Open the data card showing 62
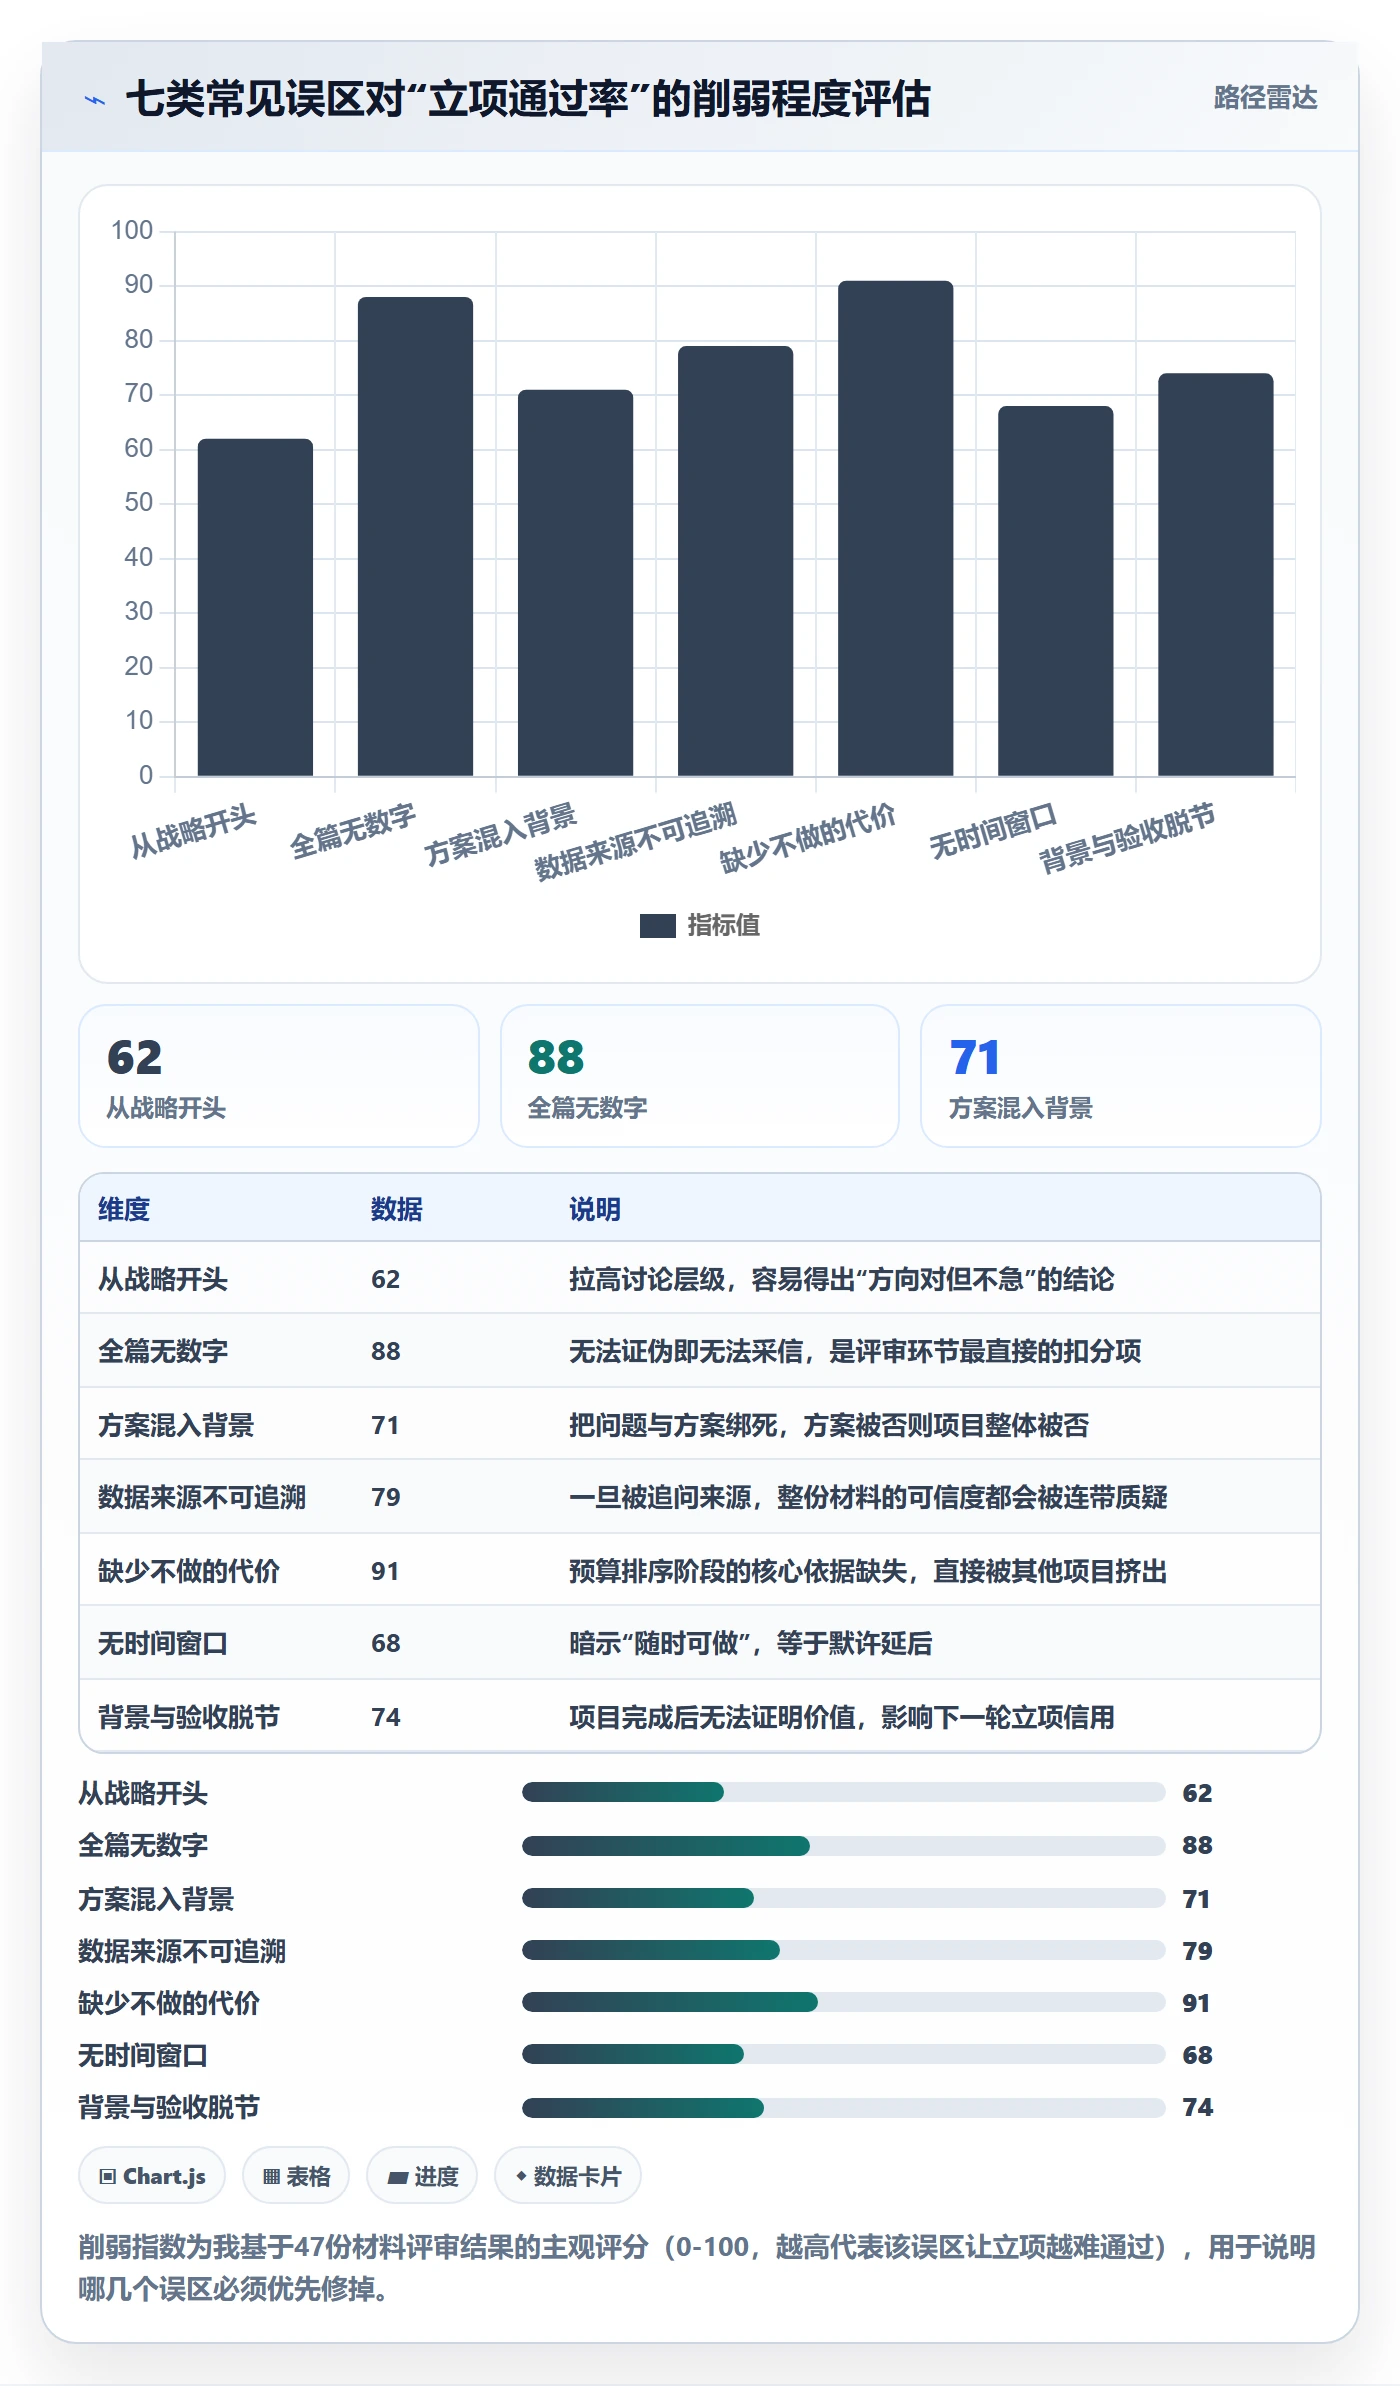Viewport: 1400px width, 2386px height. click(279, 1076)
